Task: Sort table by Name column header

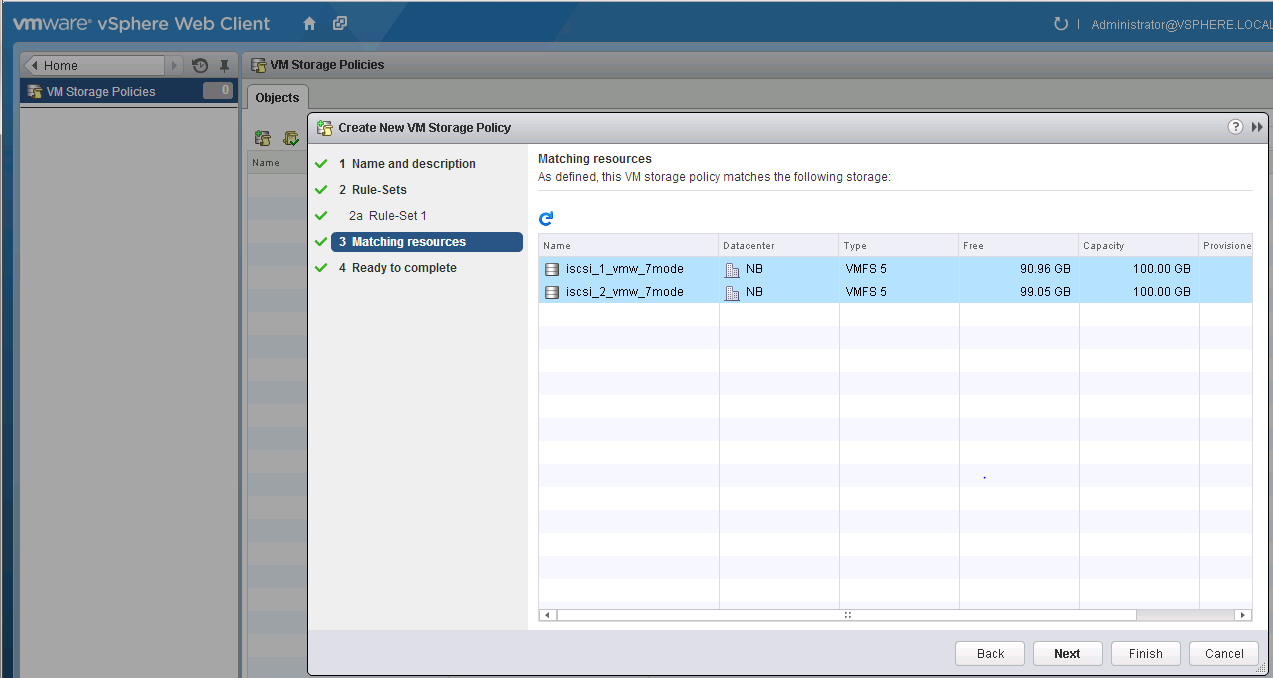Action: click(628, 246)
